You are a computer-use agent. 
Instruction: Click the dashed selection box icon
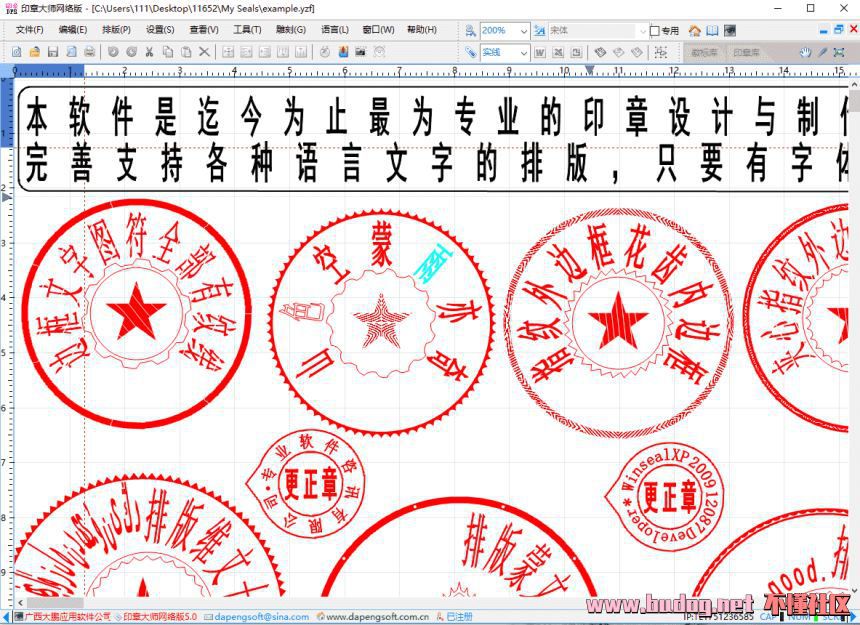pyautogui.click(x=661, y=52)
